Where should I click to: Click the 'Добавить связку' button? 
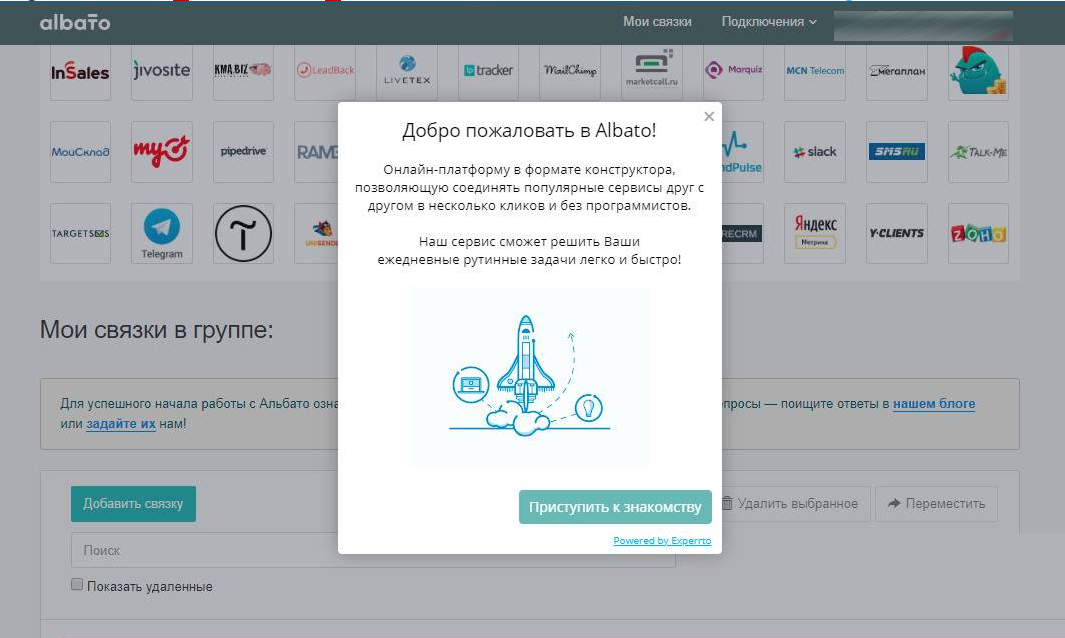coord(133,504)
